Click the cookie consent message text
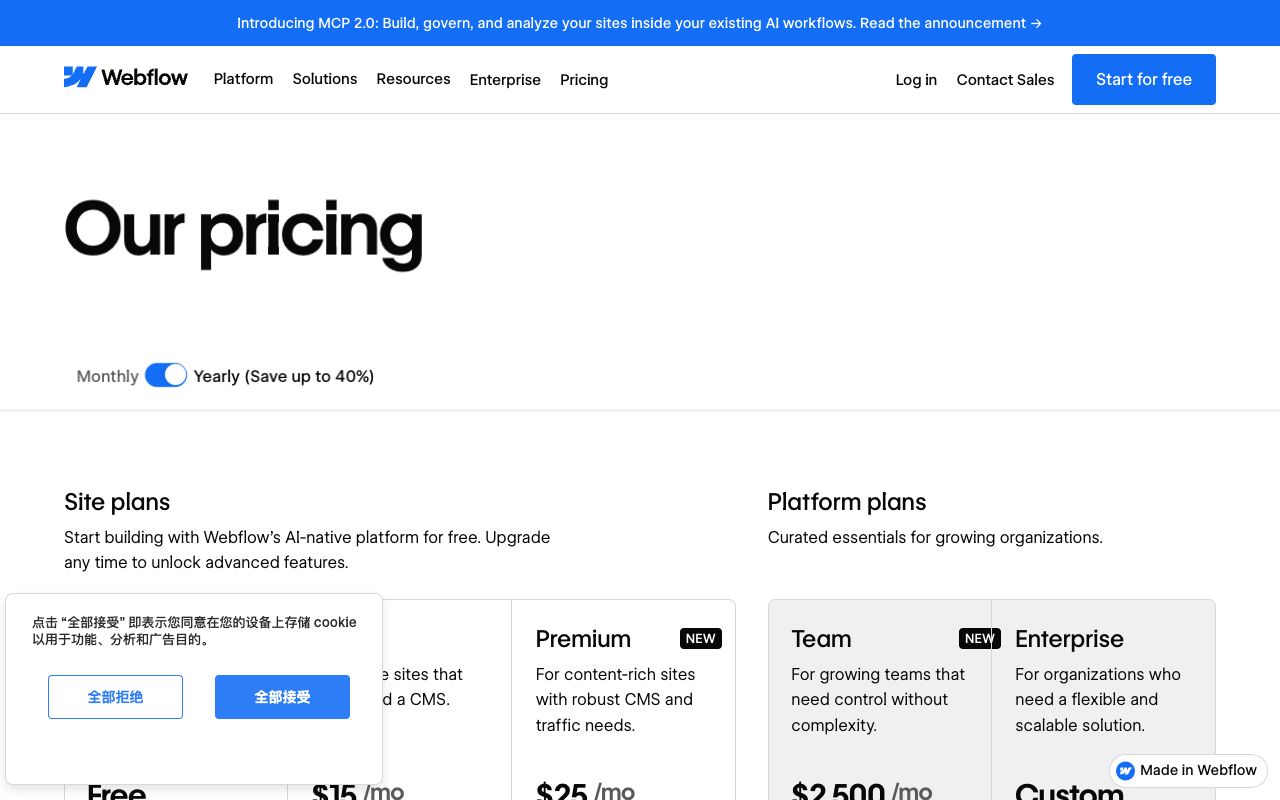The image size is (1280, 800). (194, 630)
